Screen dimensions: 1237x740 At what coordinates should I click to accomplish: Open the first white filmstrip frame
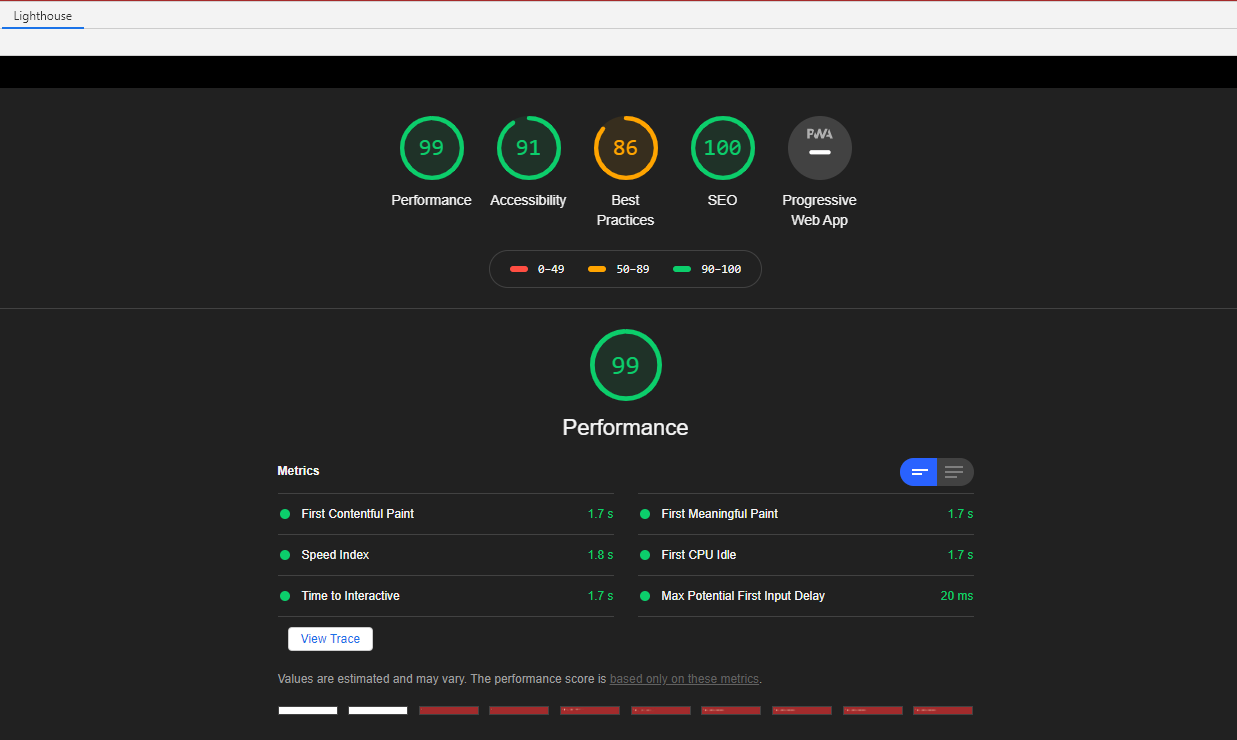coord(308,710)
